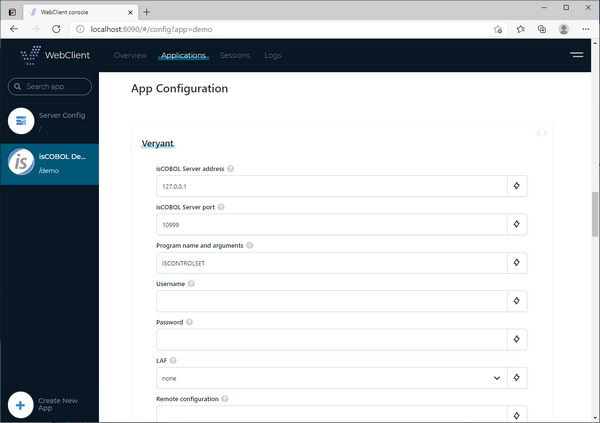The height and width of the screenshot is (423, 600).
Task: Click the help icon next to Program name and arguments
Action: click(249, 245)
